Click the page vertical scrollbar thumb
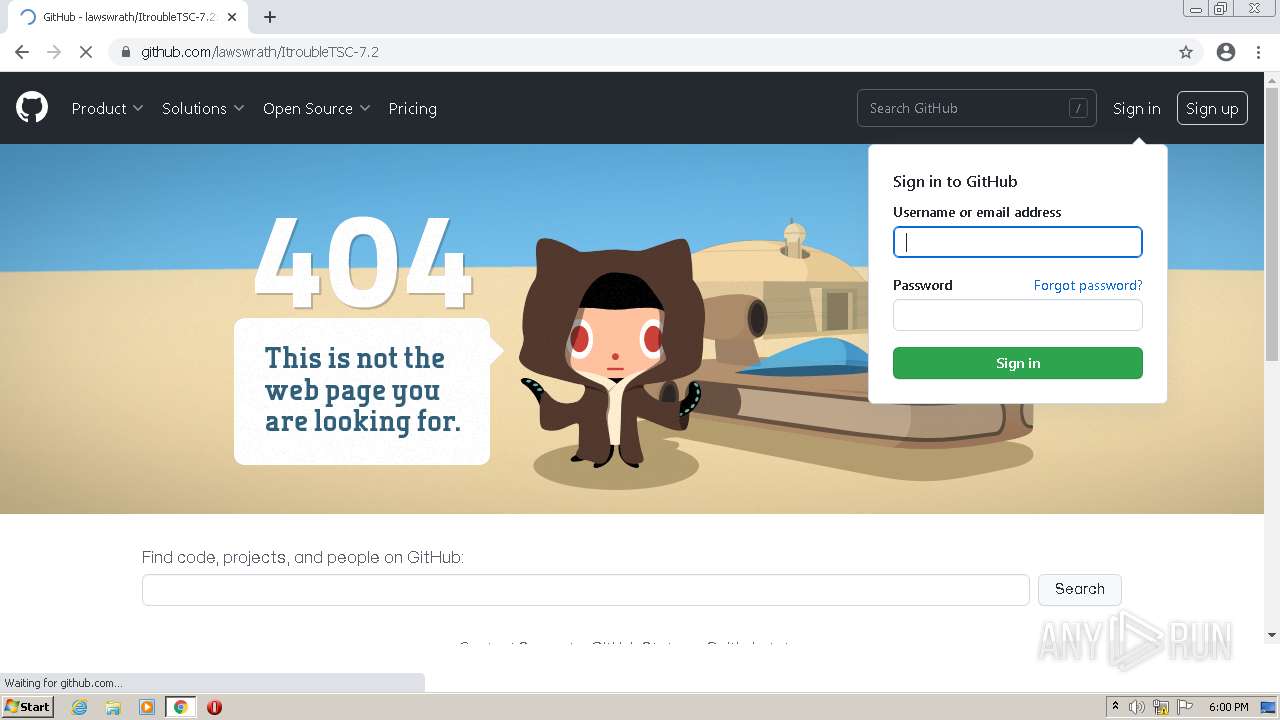1280x720 pixels. 1272,224
